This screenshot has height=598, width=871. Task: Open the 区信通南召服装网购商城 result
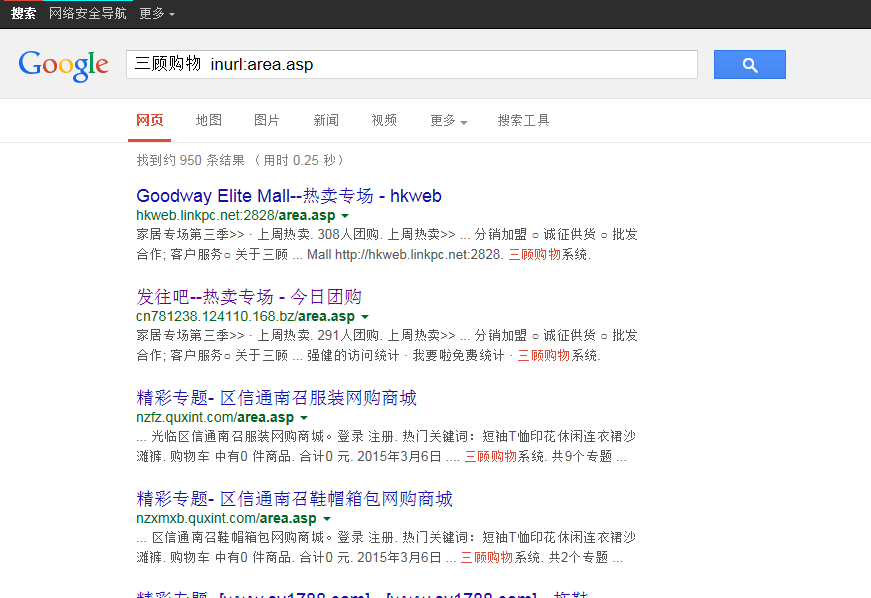[276, 398]
